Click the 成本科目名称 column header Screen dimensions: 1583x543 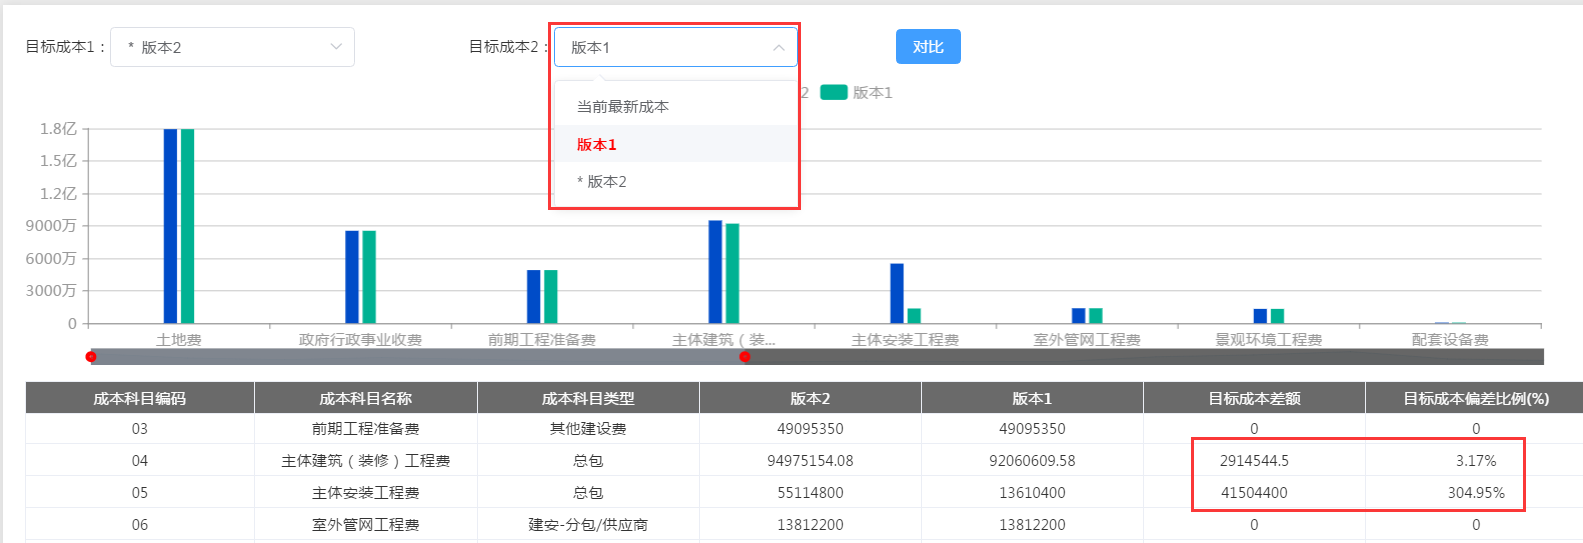tap(366, 398)
